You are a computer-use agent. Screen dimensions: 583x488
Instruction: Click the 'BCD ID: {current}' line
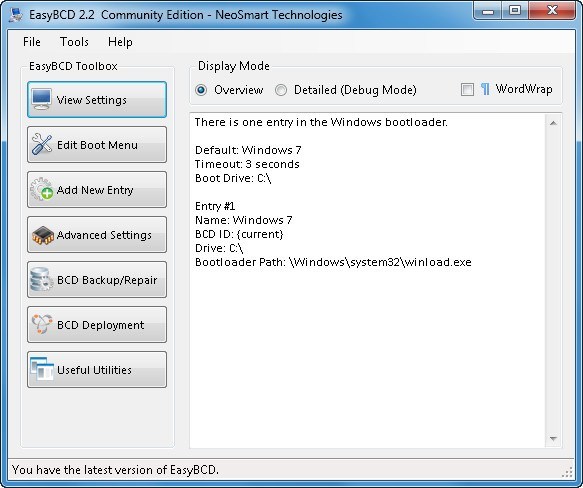[x=239, y=234]
